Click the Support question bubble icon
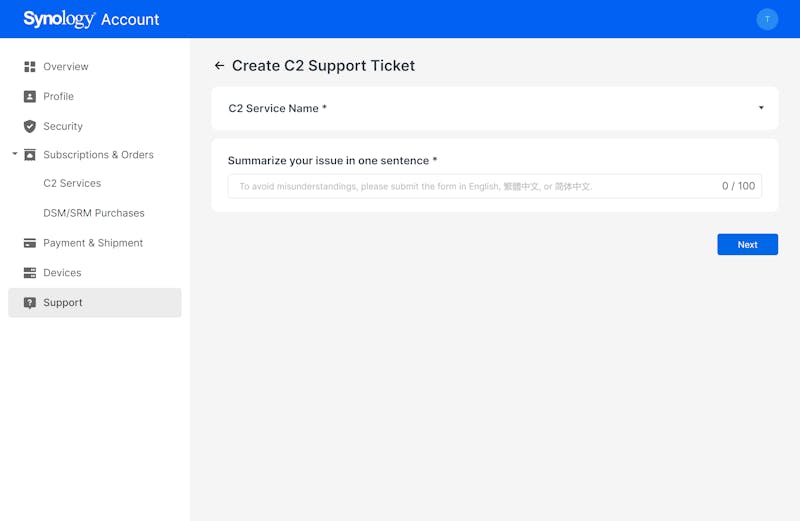This screenshot has width=800, height=521. (30, 303)
